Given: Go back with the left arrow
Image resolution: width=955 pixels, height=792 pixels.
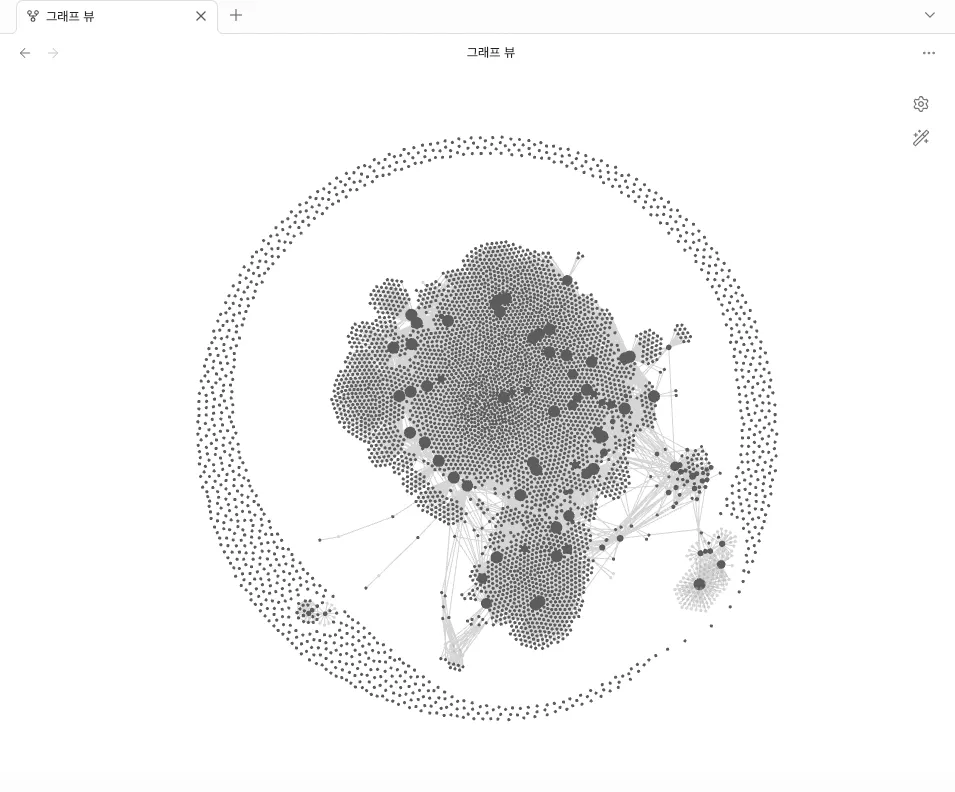Looking at the screenshot, I should click(25, 53).
